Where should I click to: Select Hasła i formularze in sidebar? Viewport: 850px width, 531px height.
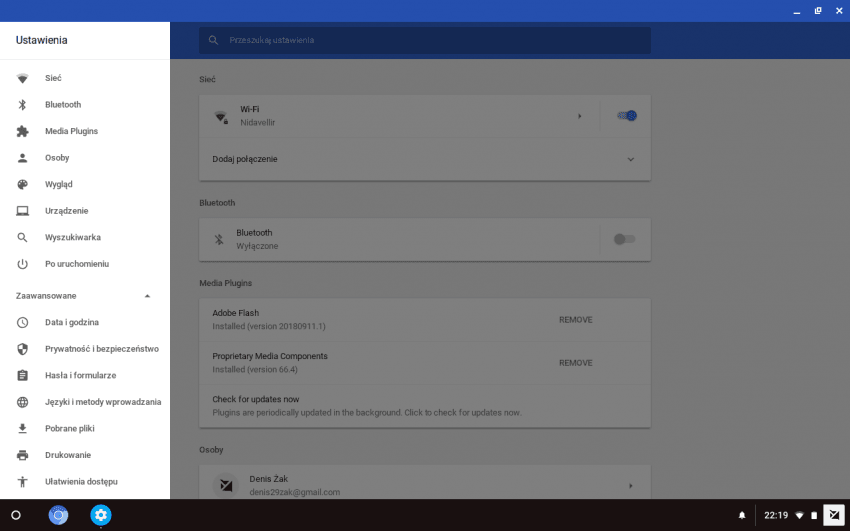click(x=80, y=375)
